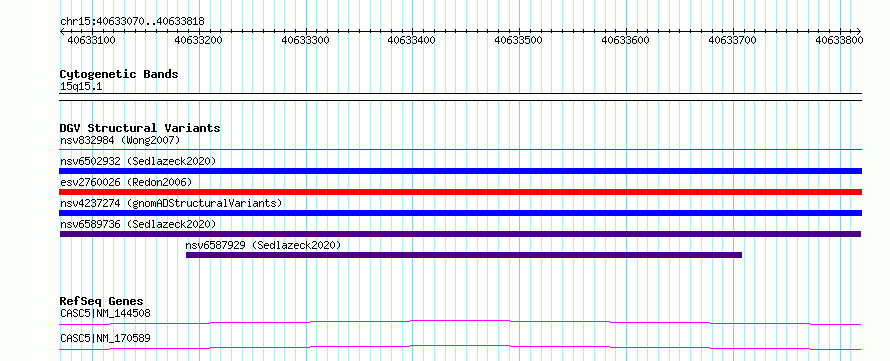This screenshot has height=361, width=890.
Task: Select the Cytogenetic Bands track title
Action: click(119, 74)
